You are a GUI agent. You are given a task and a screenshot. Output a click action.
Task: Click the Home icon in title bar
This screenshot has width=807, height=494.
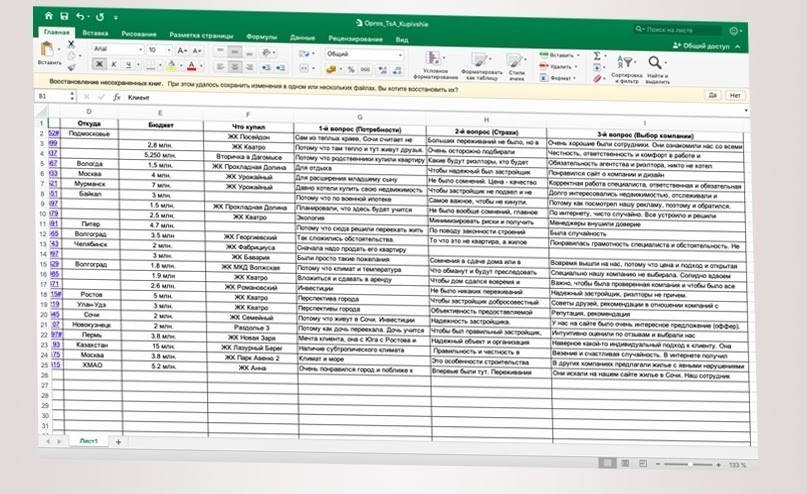[48, 16]
